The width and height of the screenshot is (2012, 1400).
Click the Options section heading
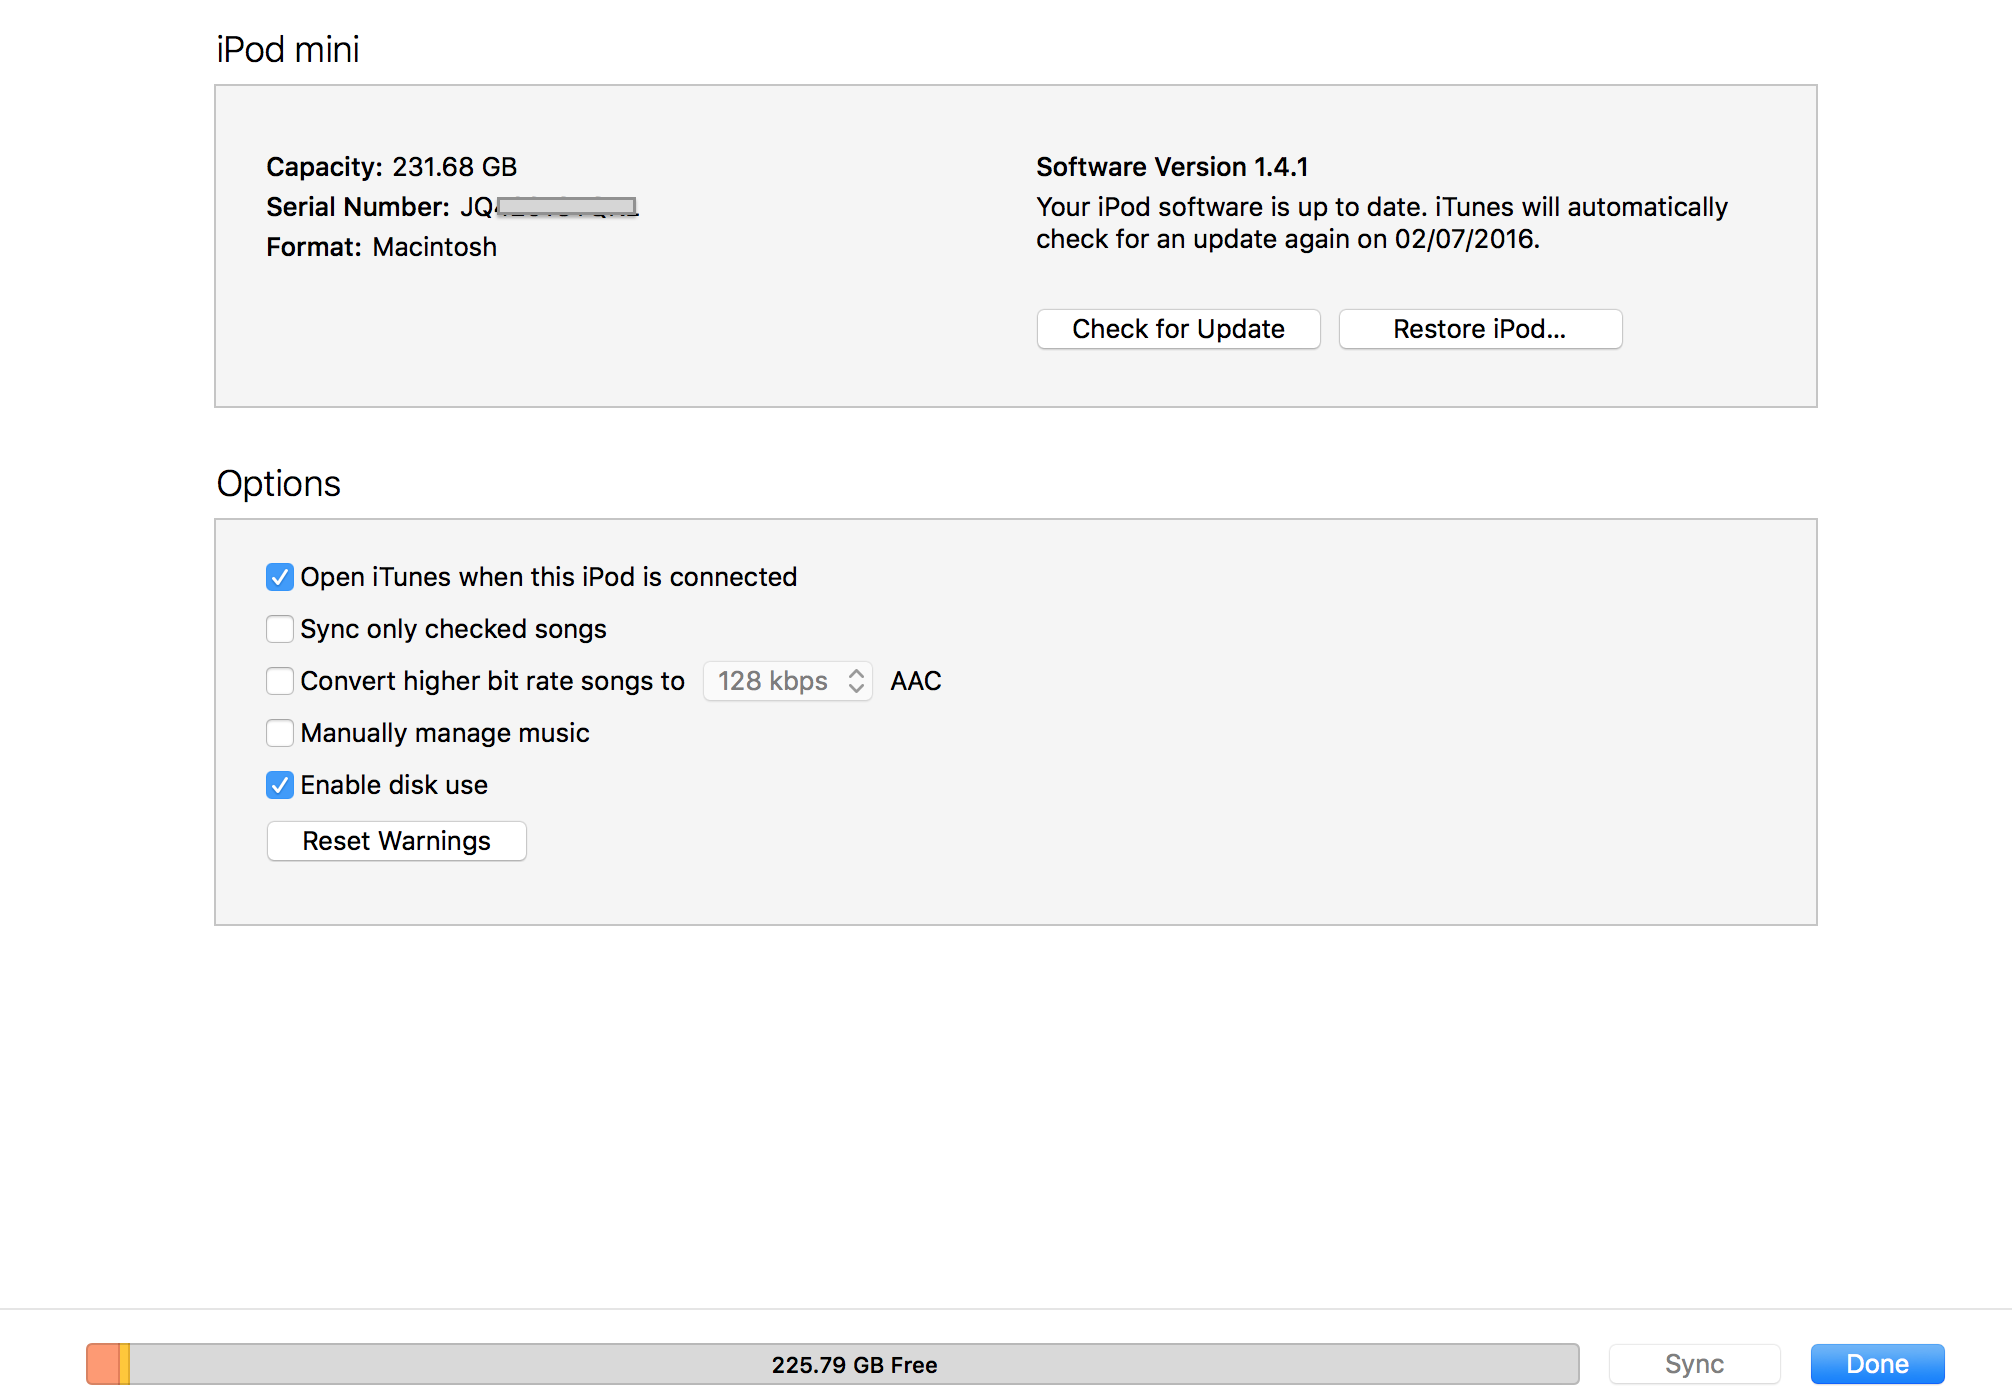278,483
